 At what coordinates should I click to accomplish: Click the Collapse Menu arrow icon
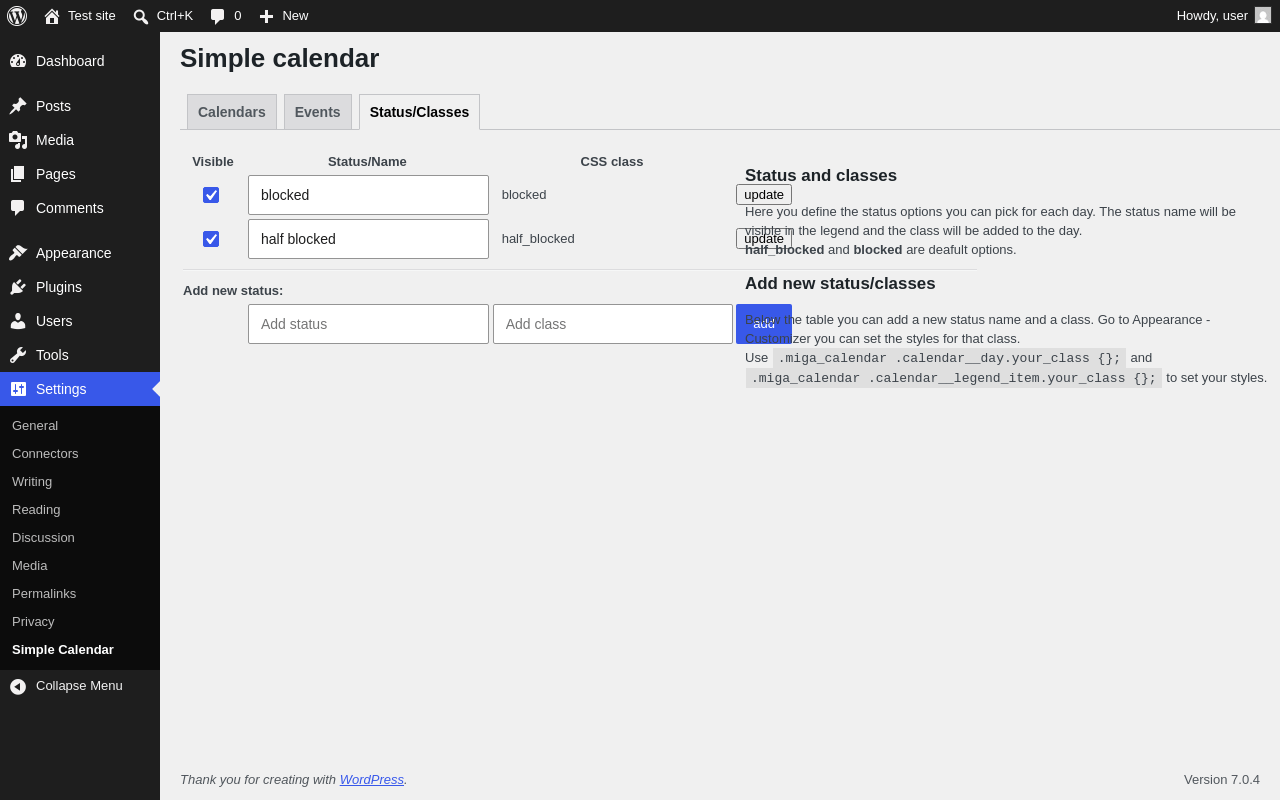(x=18, y=686)
